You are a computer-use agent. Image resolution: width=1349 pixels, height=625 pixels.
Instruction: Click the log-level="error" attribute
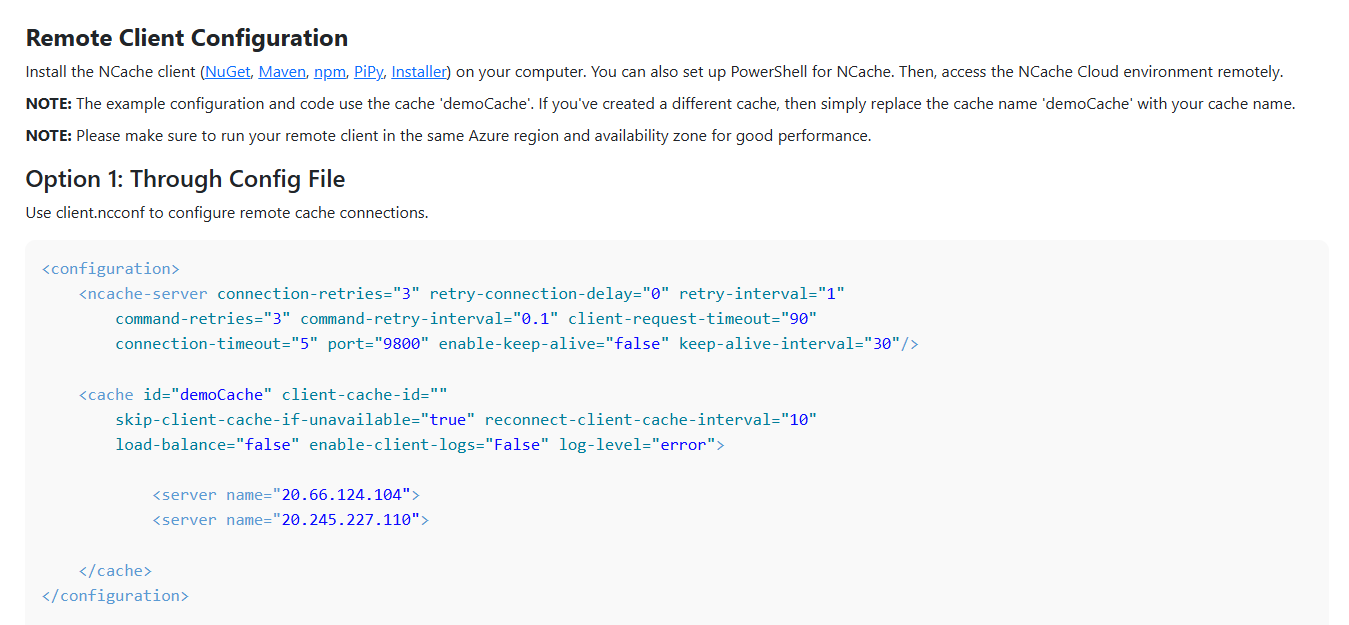tap(637, 444)
